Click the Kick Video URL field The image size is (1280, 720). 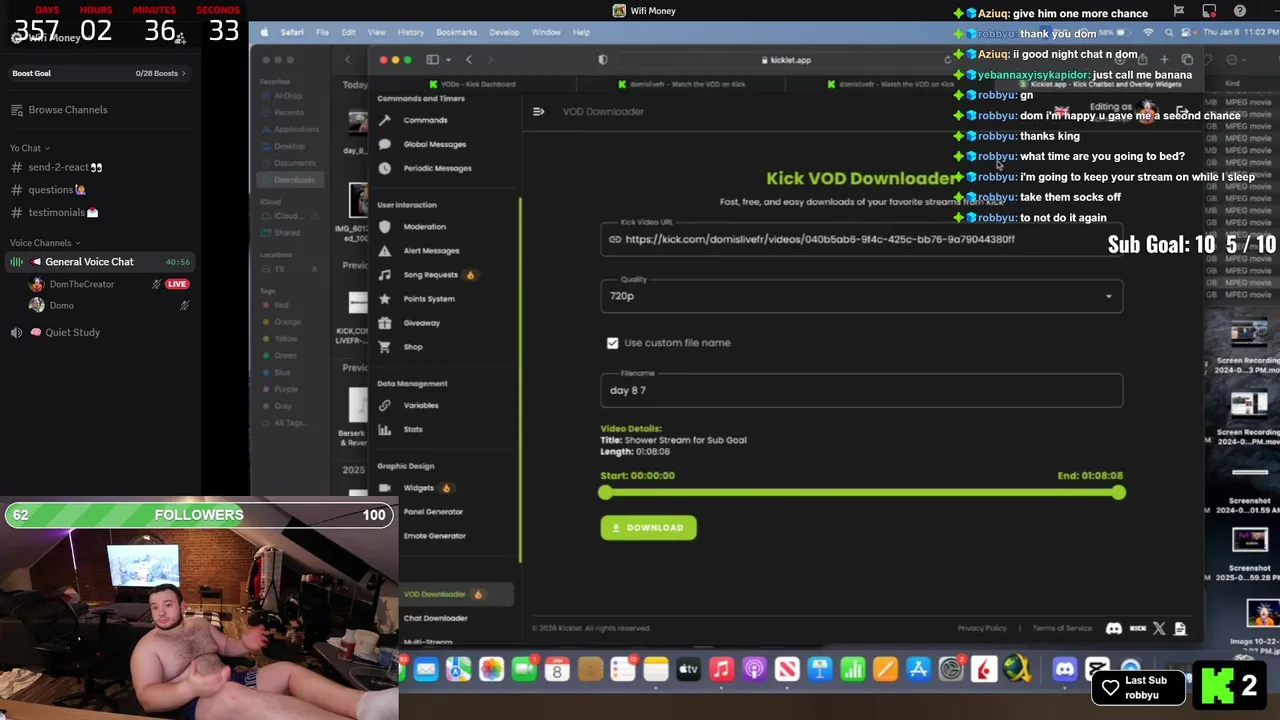(861, 240)
